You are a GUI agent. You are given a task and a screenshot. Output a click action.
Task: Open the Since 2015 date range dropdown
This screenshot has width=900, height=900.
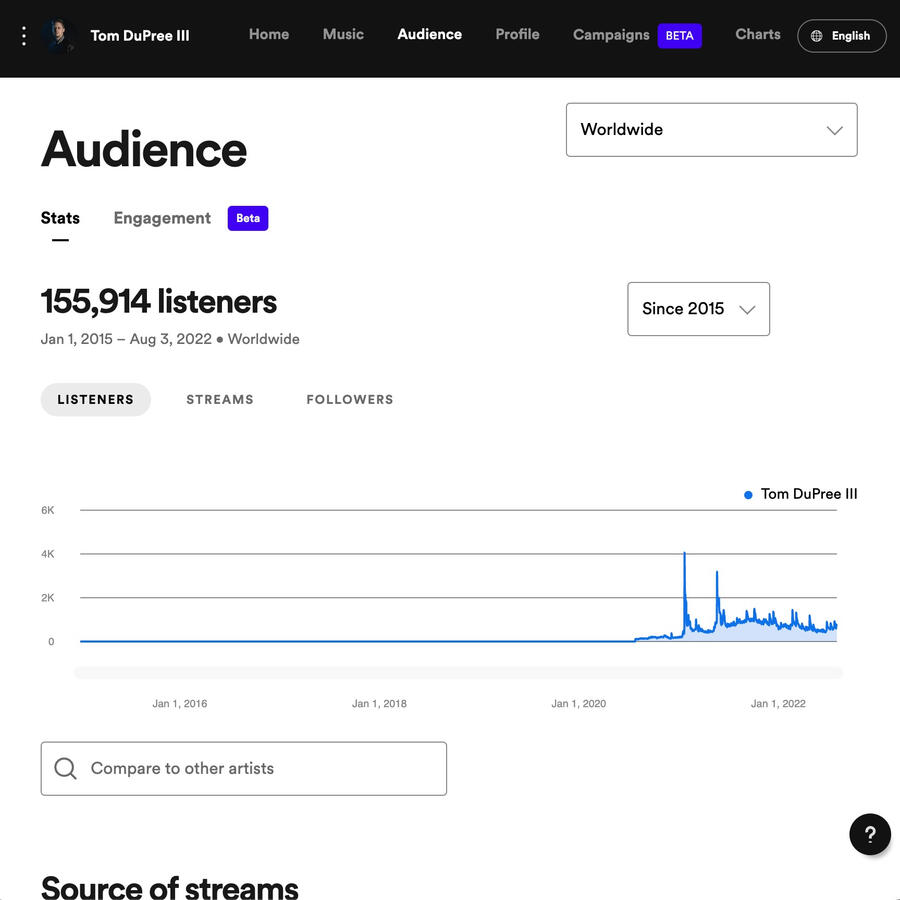click(698, 309)
